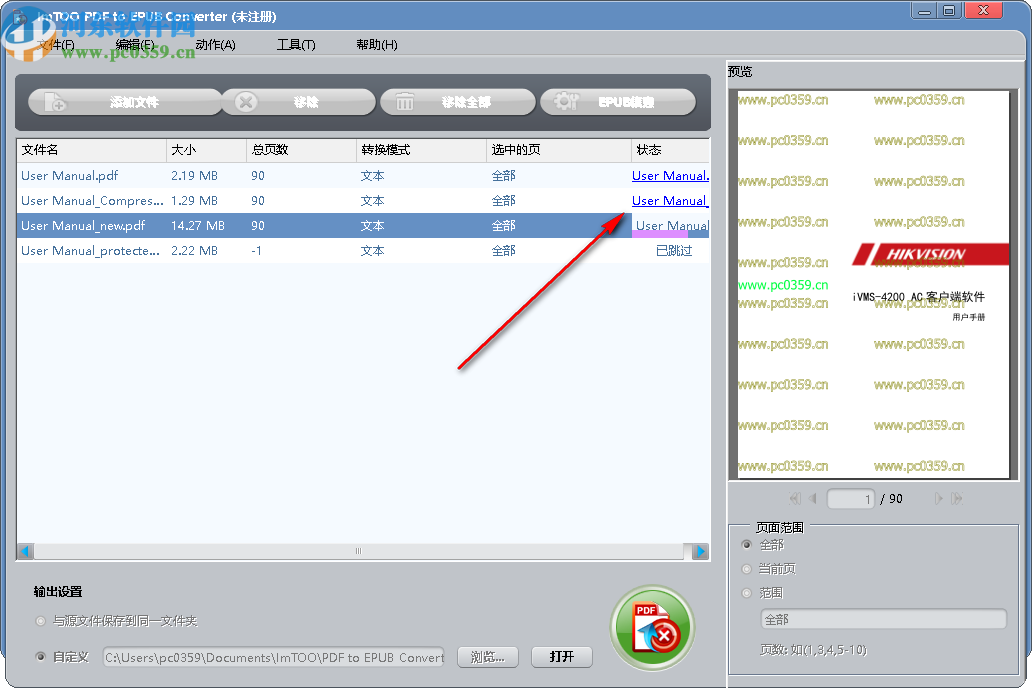Go to next preview page arrow
This screenshot has height=688, width=1032.
click(x=938, y=498)
